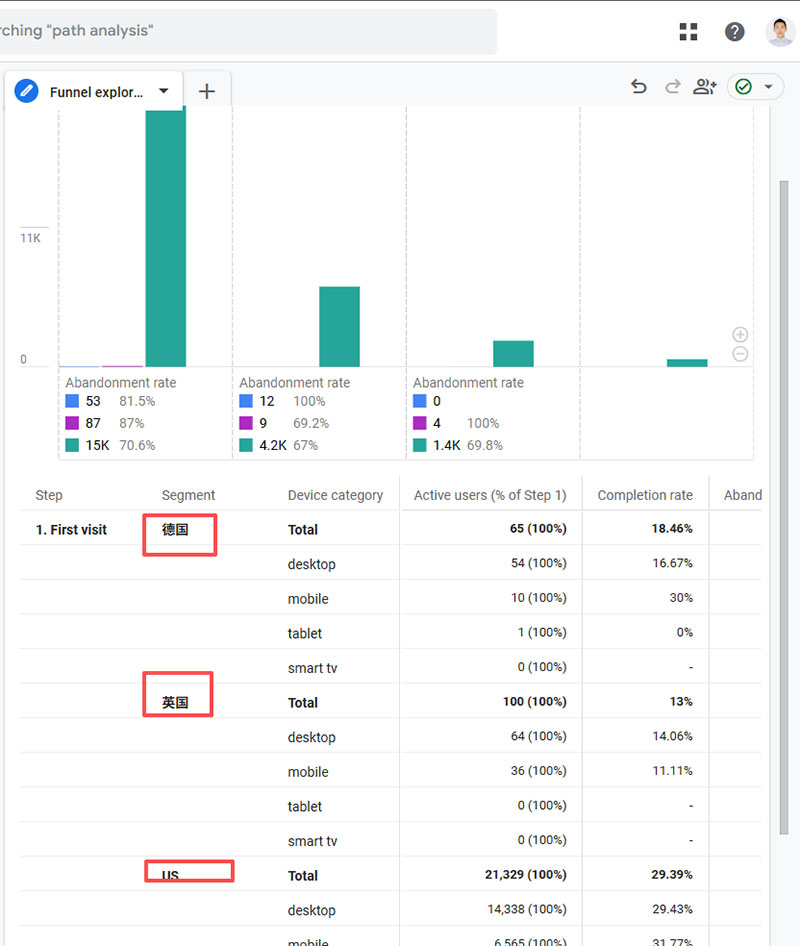Click the pencil edit icon on tab
Viewport: 800px width, 946px height.
27,92
